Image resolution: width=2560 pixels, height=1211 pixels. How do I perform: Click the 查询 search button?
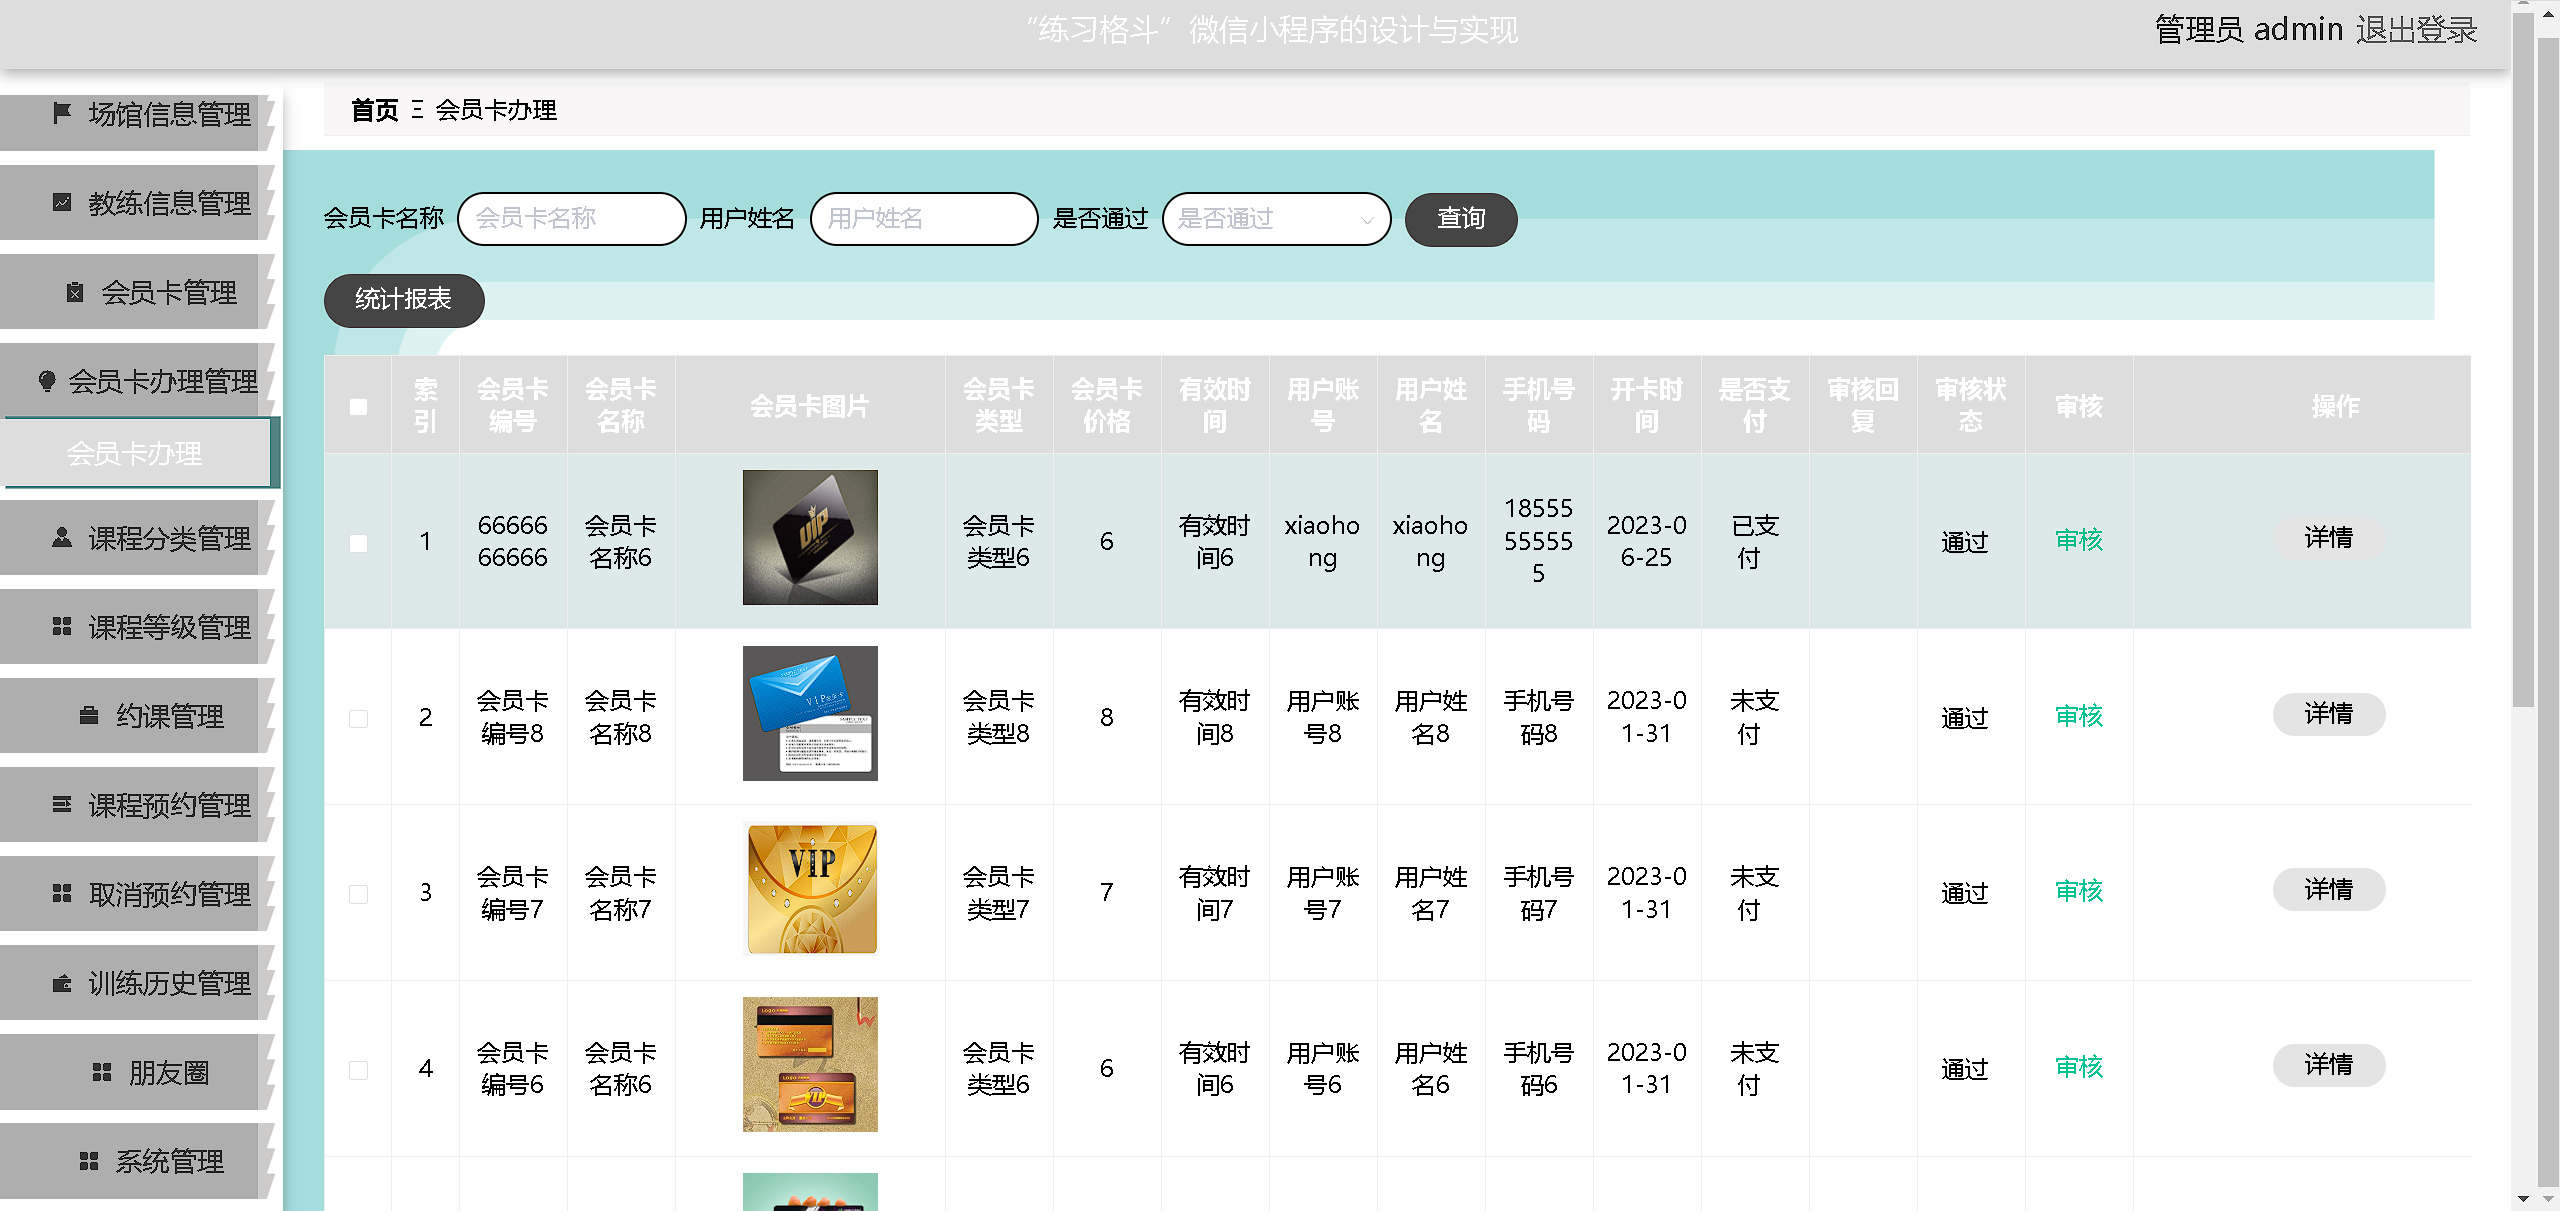[1461, 219]
